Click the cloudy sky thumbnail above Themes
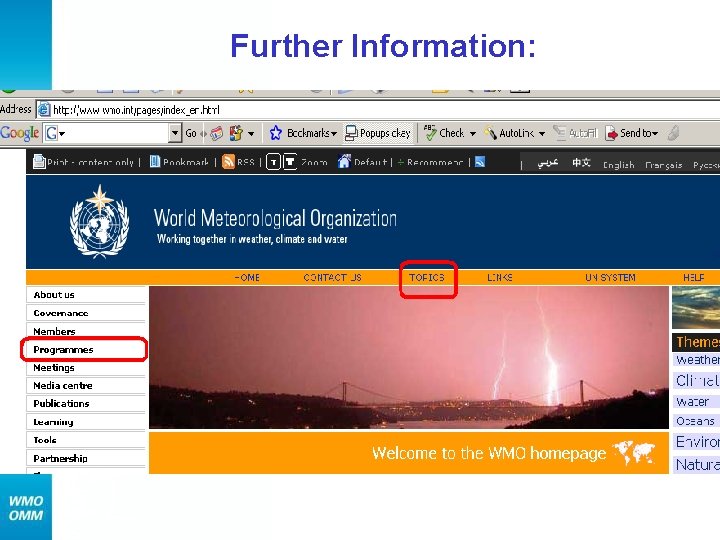Screen dimensions: 720x540 [x=696, y=307]
